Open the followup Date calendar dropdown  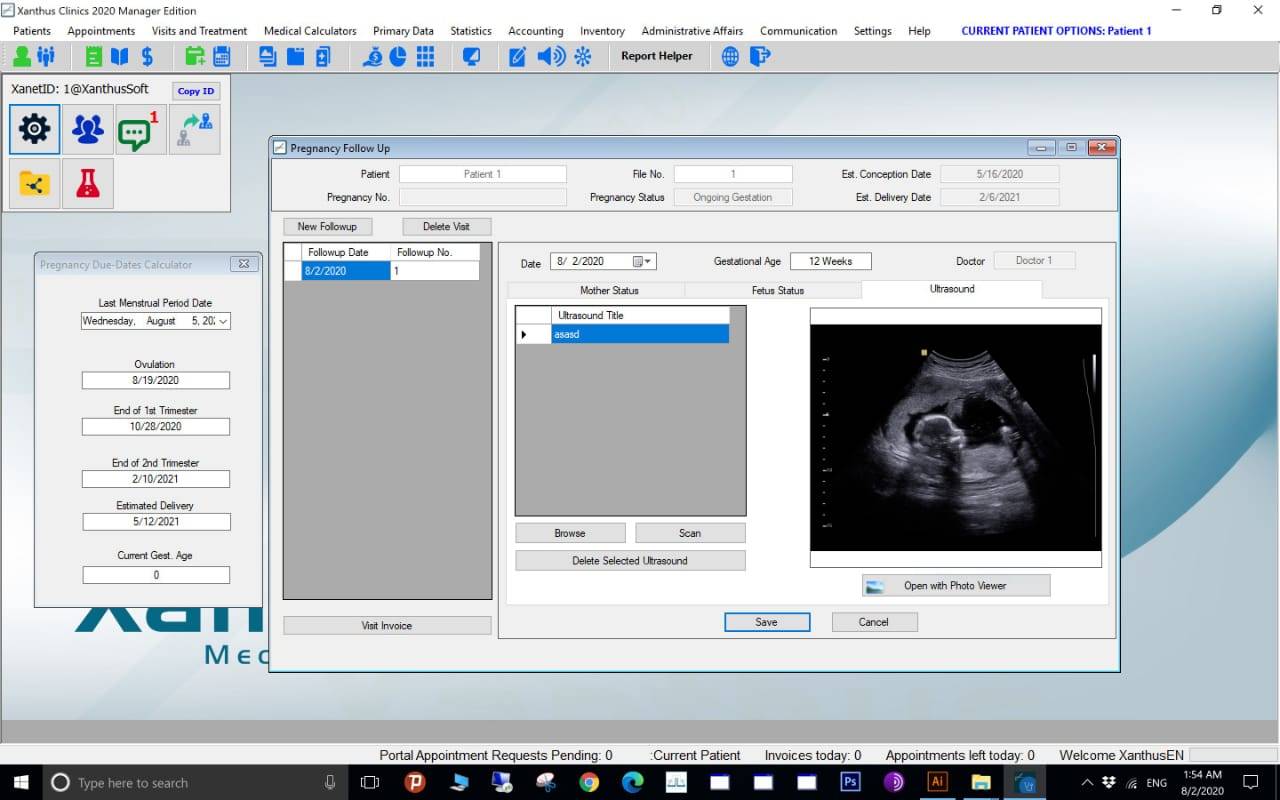pyautogui.click(x=643, y=262)
